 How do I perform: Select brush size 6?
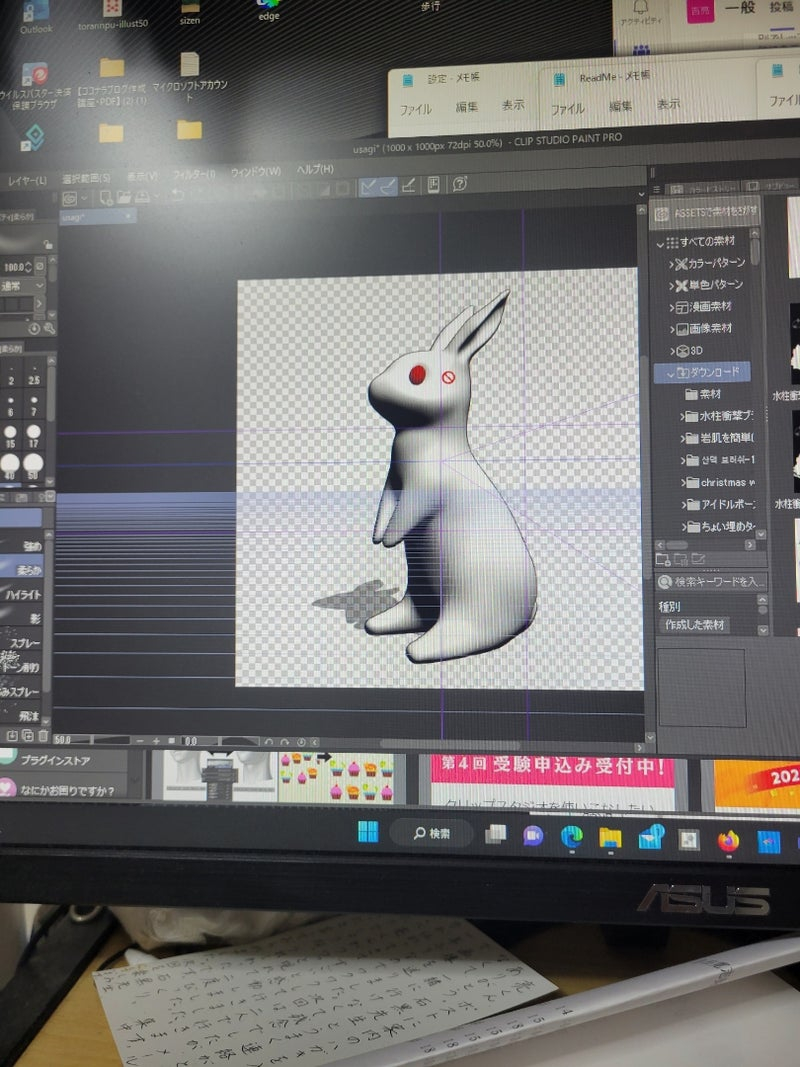tap(10, 406)
